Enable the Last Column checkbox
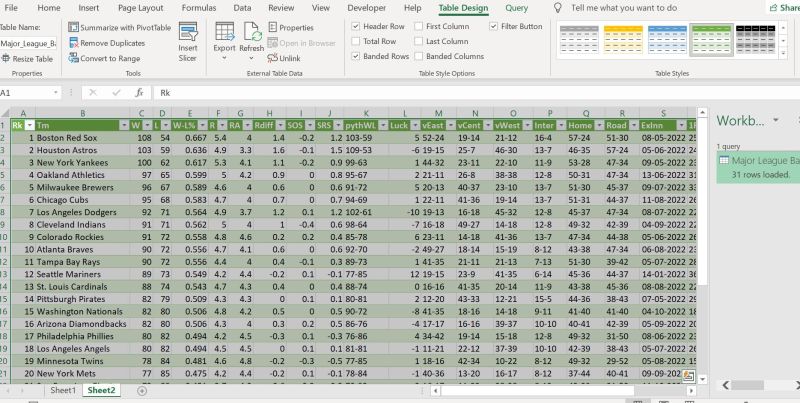This screenshot has width=800, height=403. click(x=418, y=41)
